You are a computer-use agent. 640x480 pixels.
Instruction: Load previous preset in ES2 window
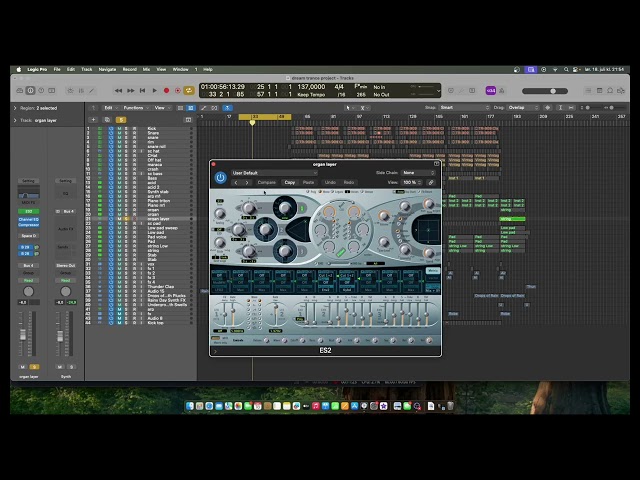(x=236, y=182)
